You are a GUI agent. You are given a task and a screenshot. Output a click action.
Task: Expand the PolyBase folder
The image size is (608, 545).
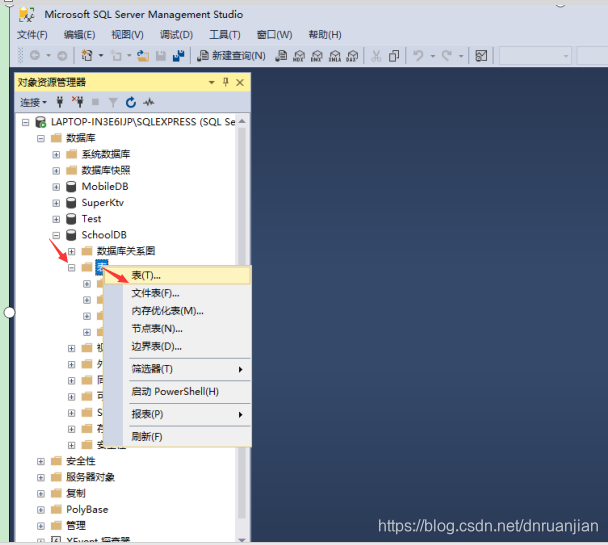pos(41,510)
